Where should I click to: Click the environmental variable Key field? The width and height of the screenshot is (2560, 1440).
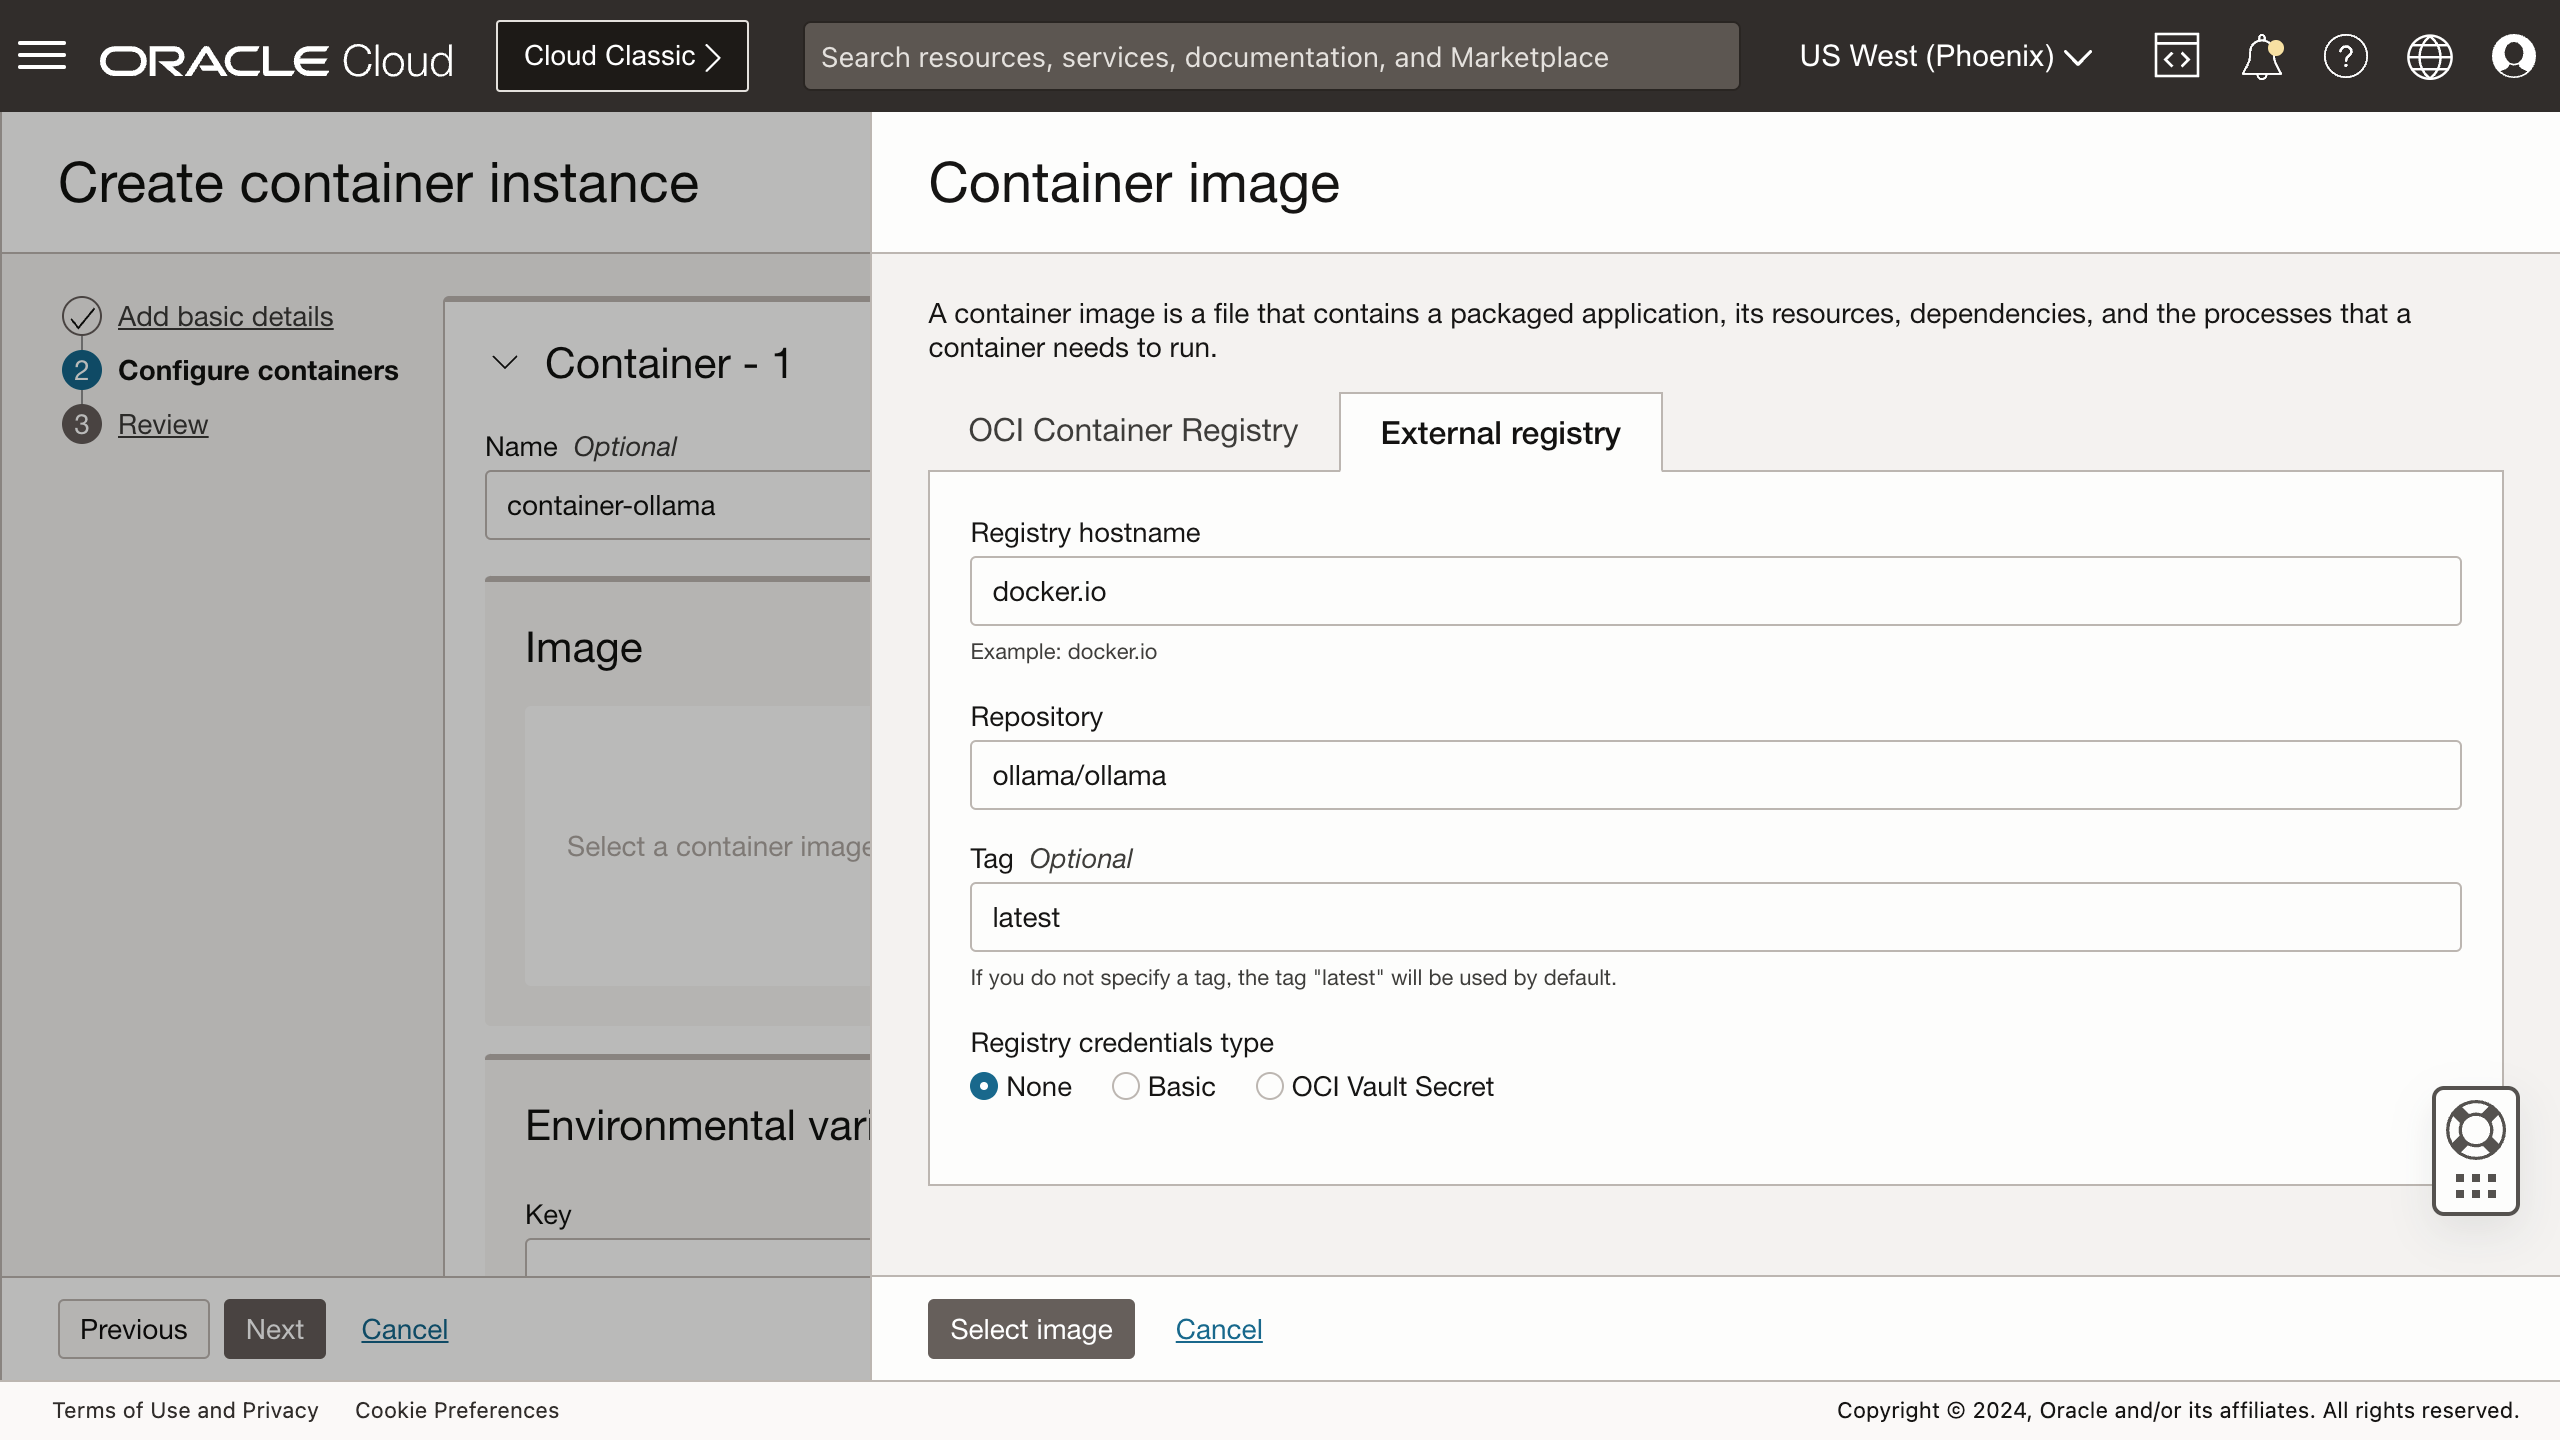coord(698,1257)
